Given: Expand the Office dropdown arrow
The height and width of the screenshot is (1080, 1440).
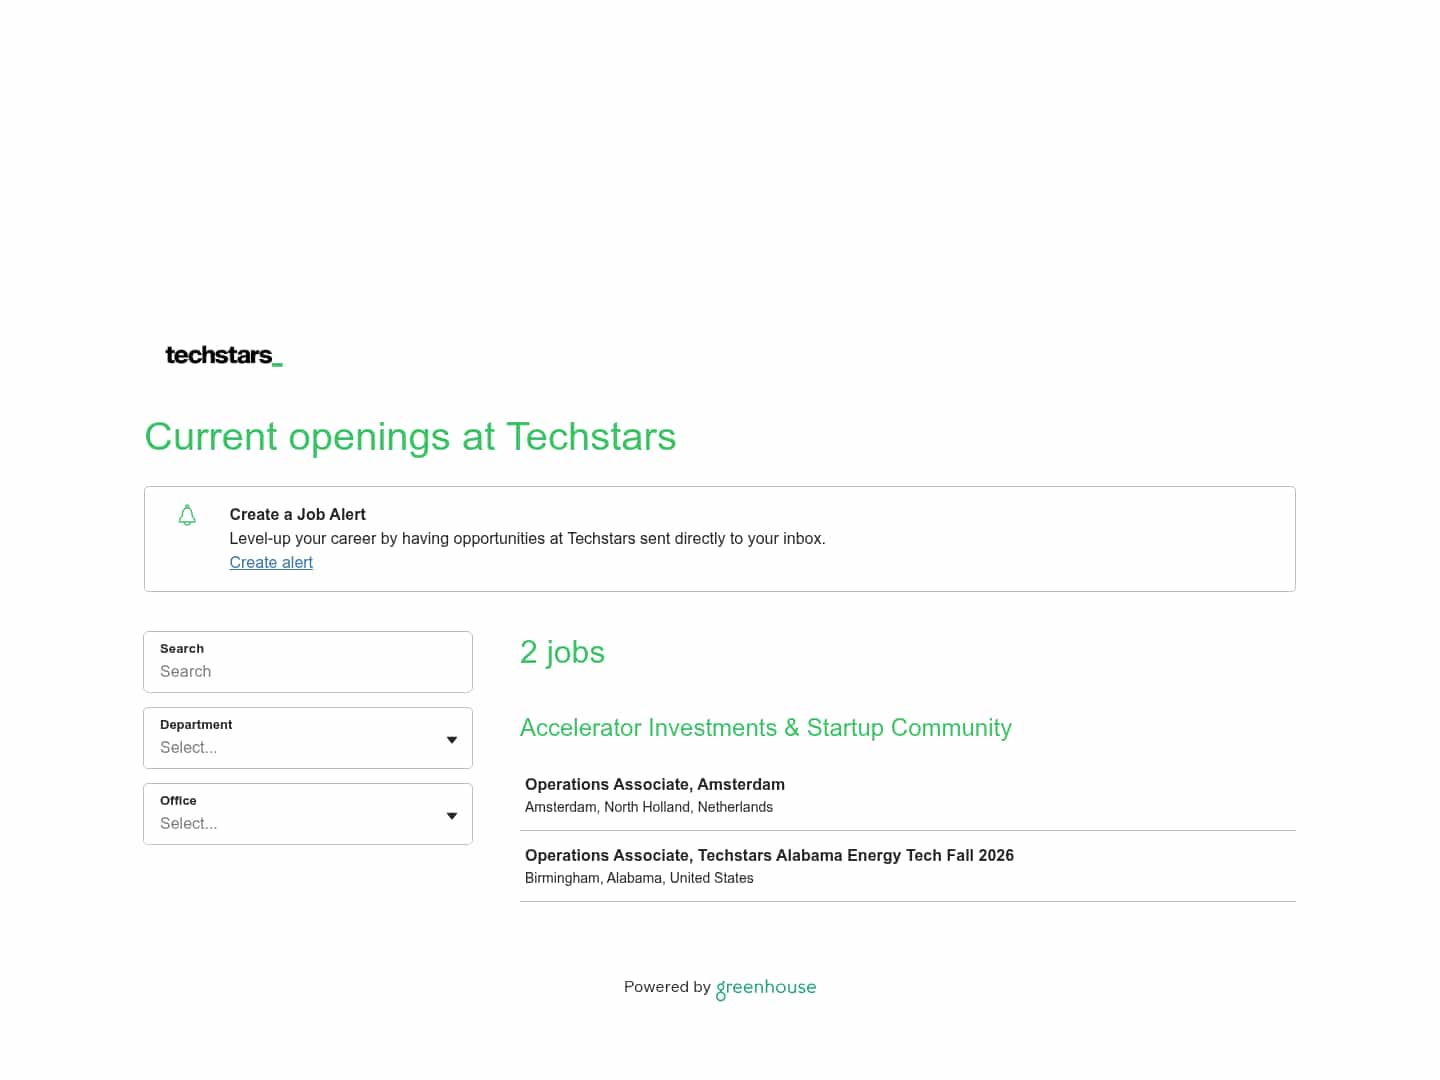Looking at the screenshot, I should point(452,816).
